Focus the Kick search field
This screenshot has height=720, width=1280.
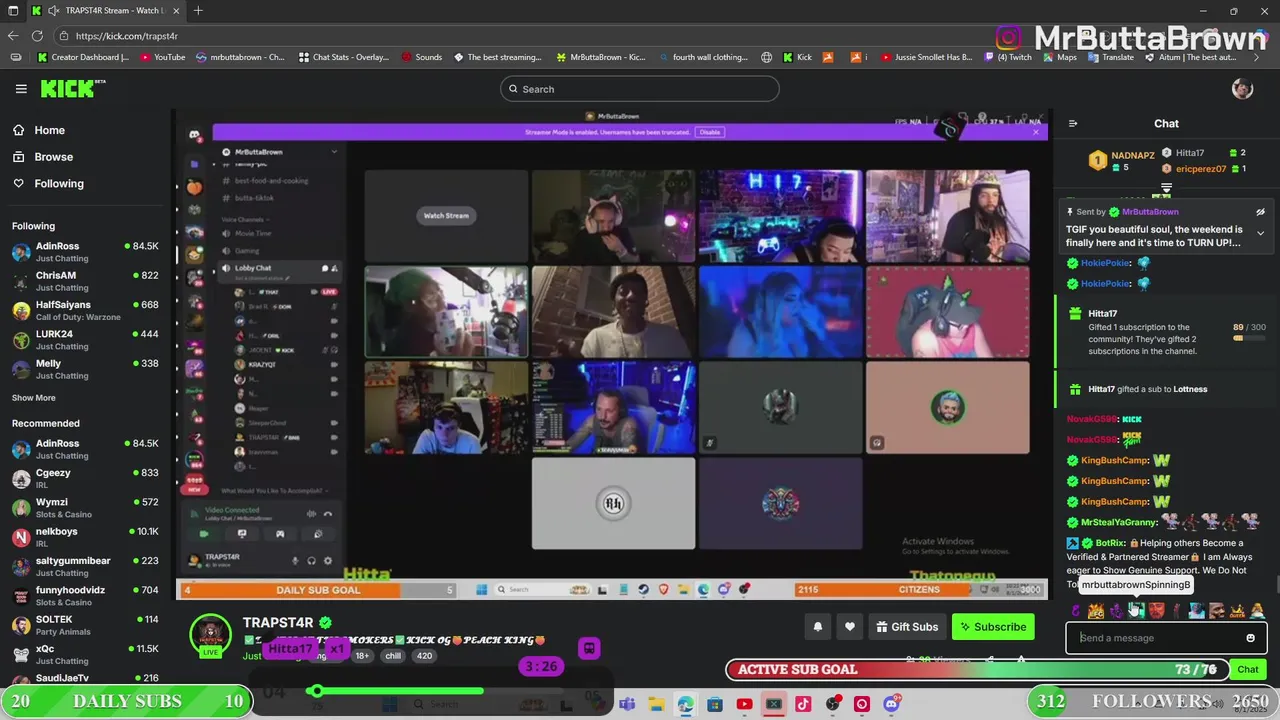point(640,89)
